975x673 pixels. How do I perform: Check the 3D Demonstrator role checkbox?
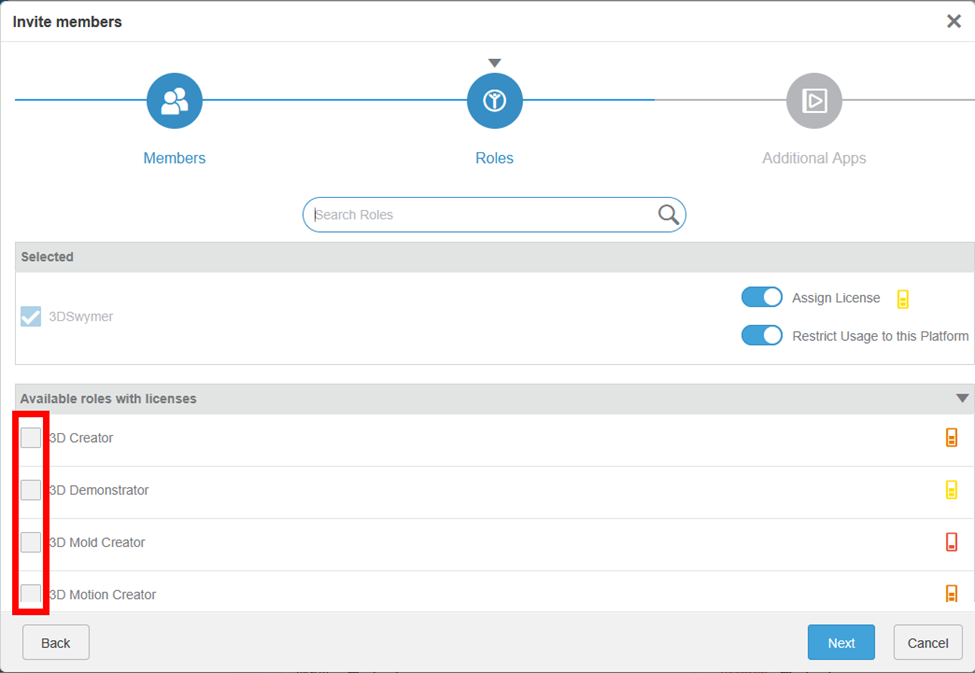[x=31, y=490]
